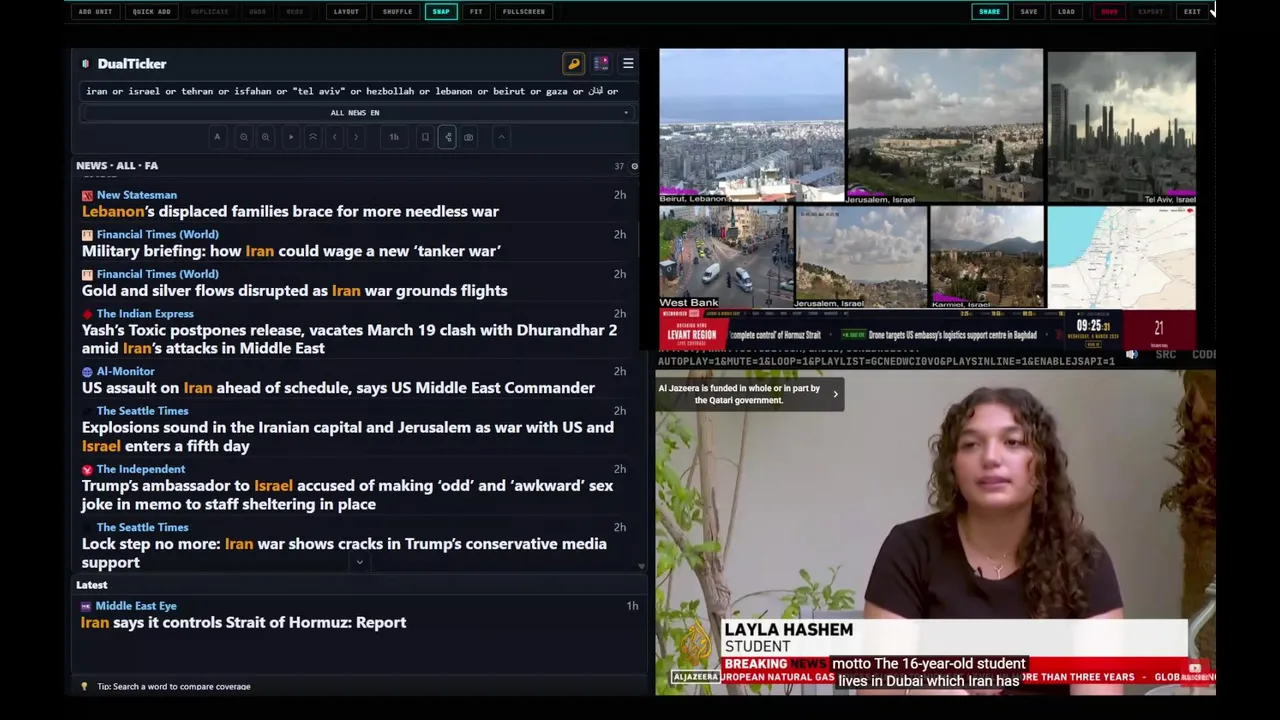
Task: Click the ADD UNIT button
Action: pyautogui.click(x=95, y=12)
